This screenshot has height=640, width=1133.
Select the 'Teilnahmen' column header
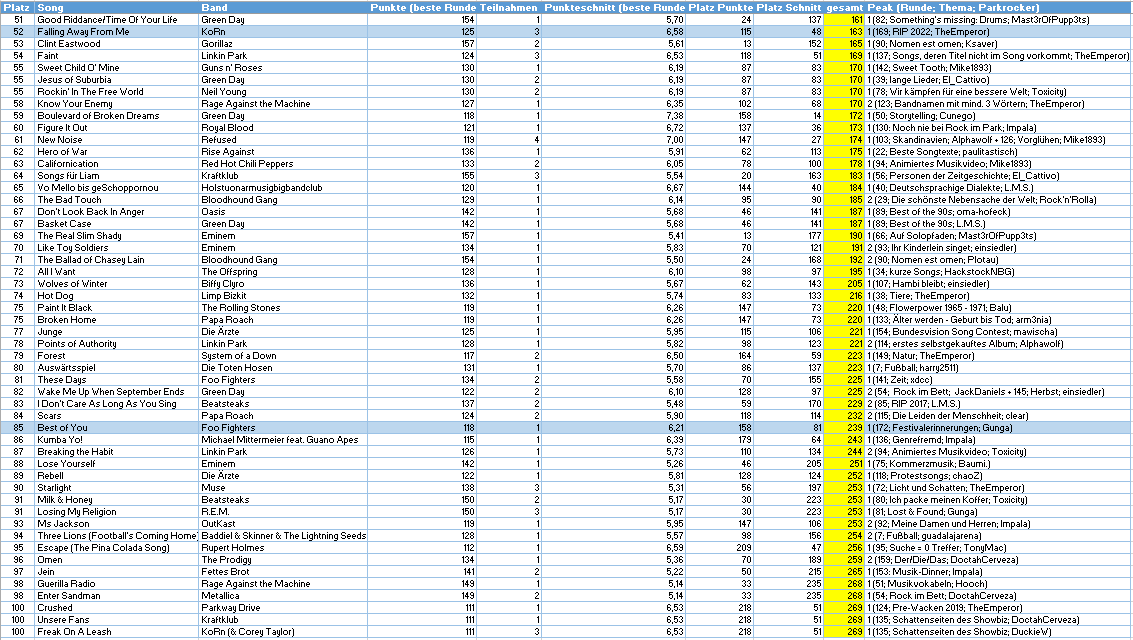pos(509,7)
